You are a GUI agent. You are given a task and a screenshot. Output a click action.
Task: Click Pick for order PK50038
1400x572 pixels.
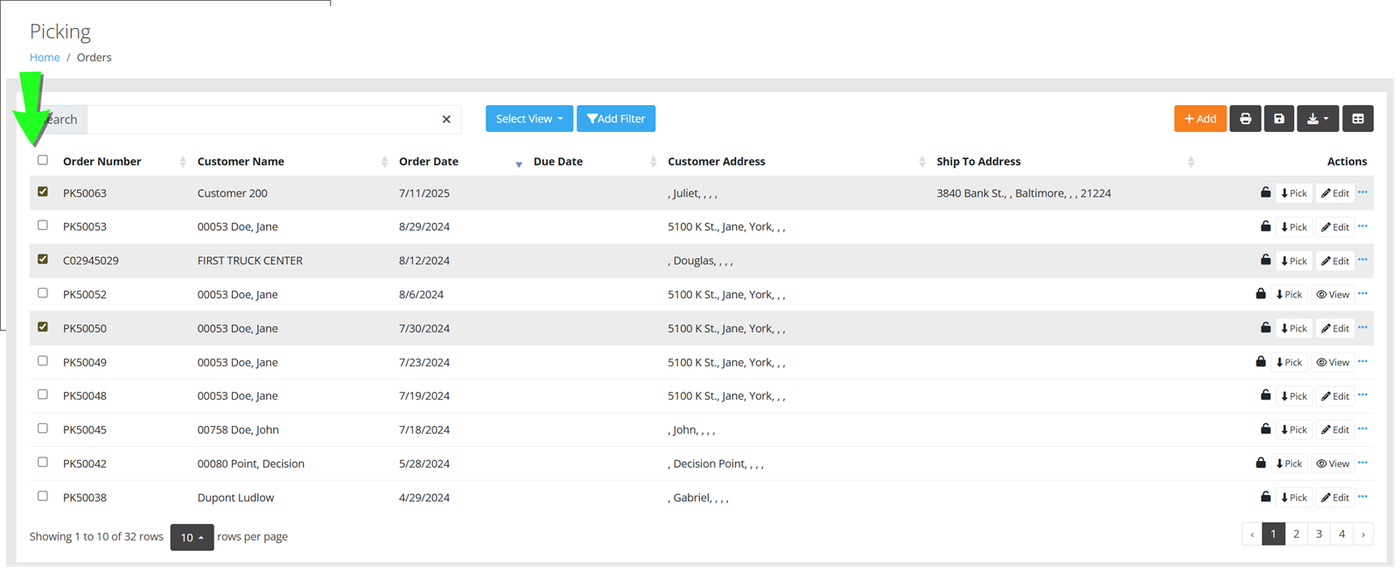[1294, 497]
